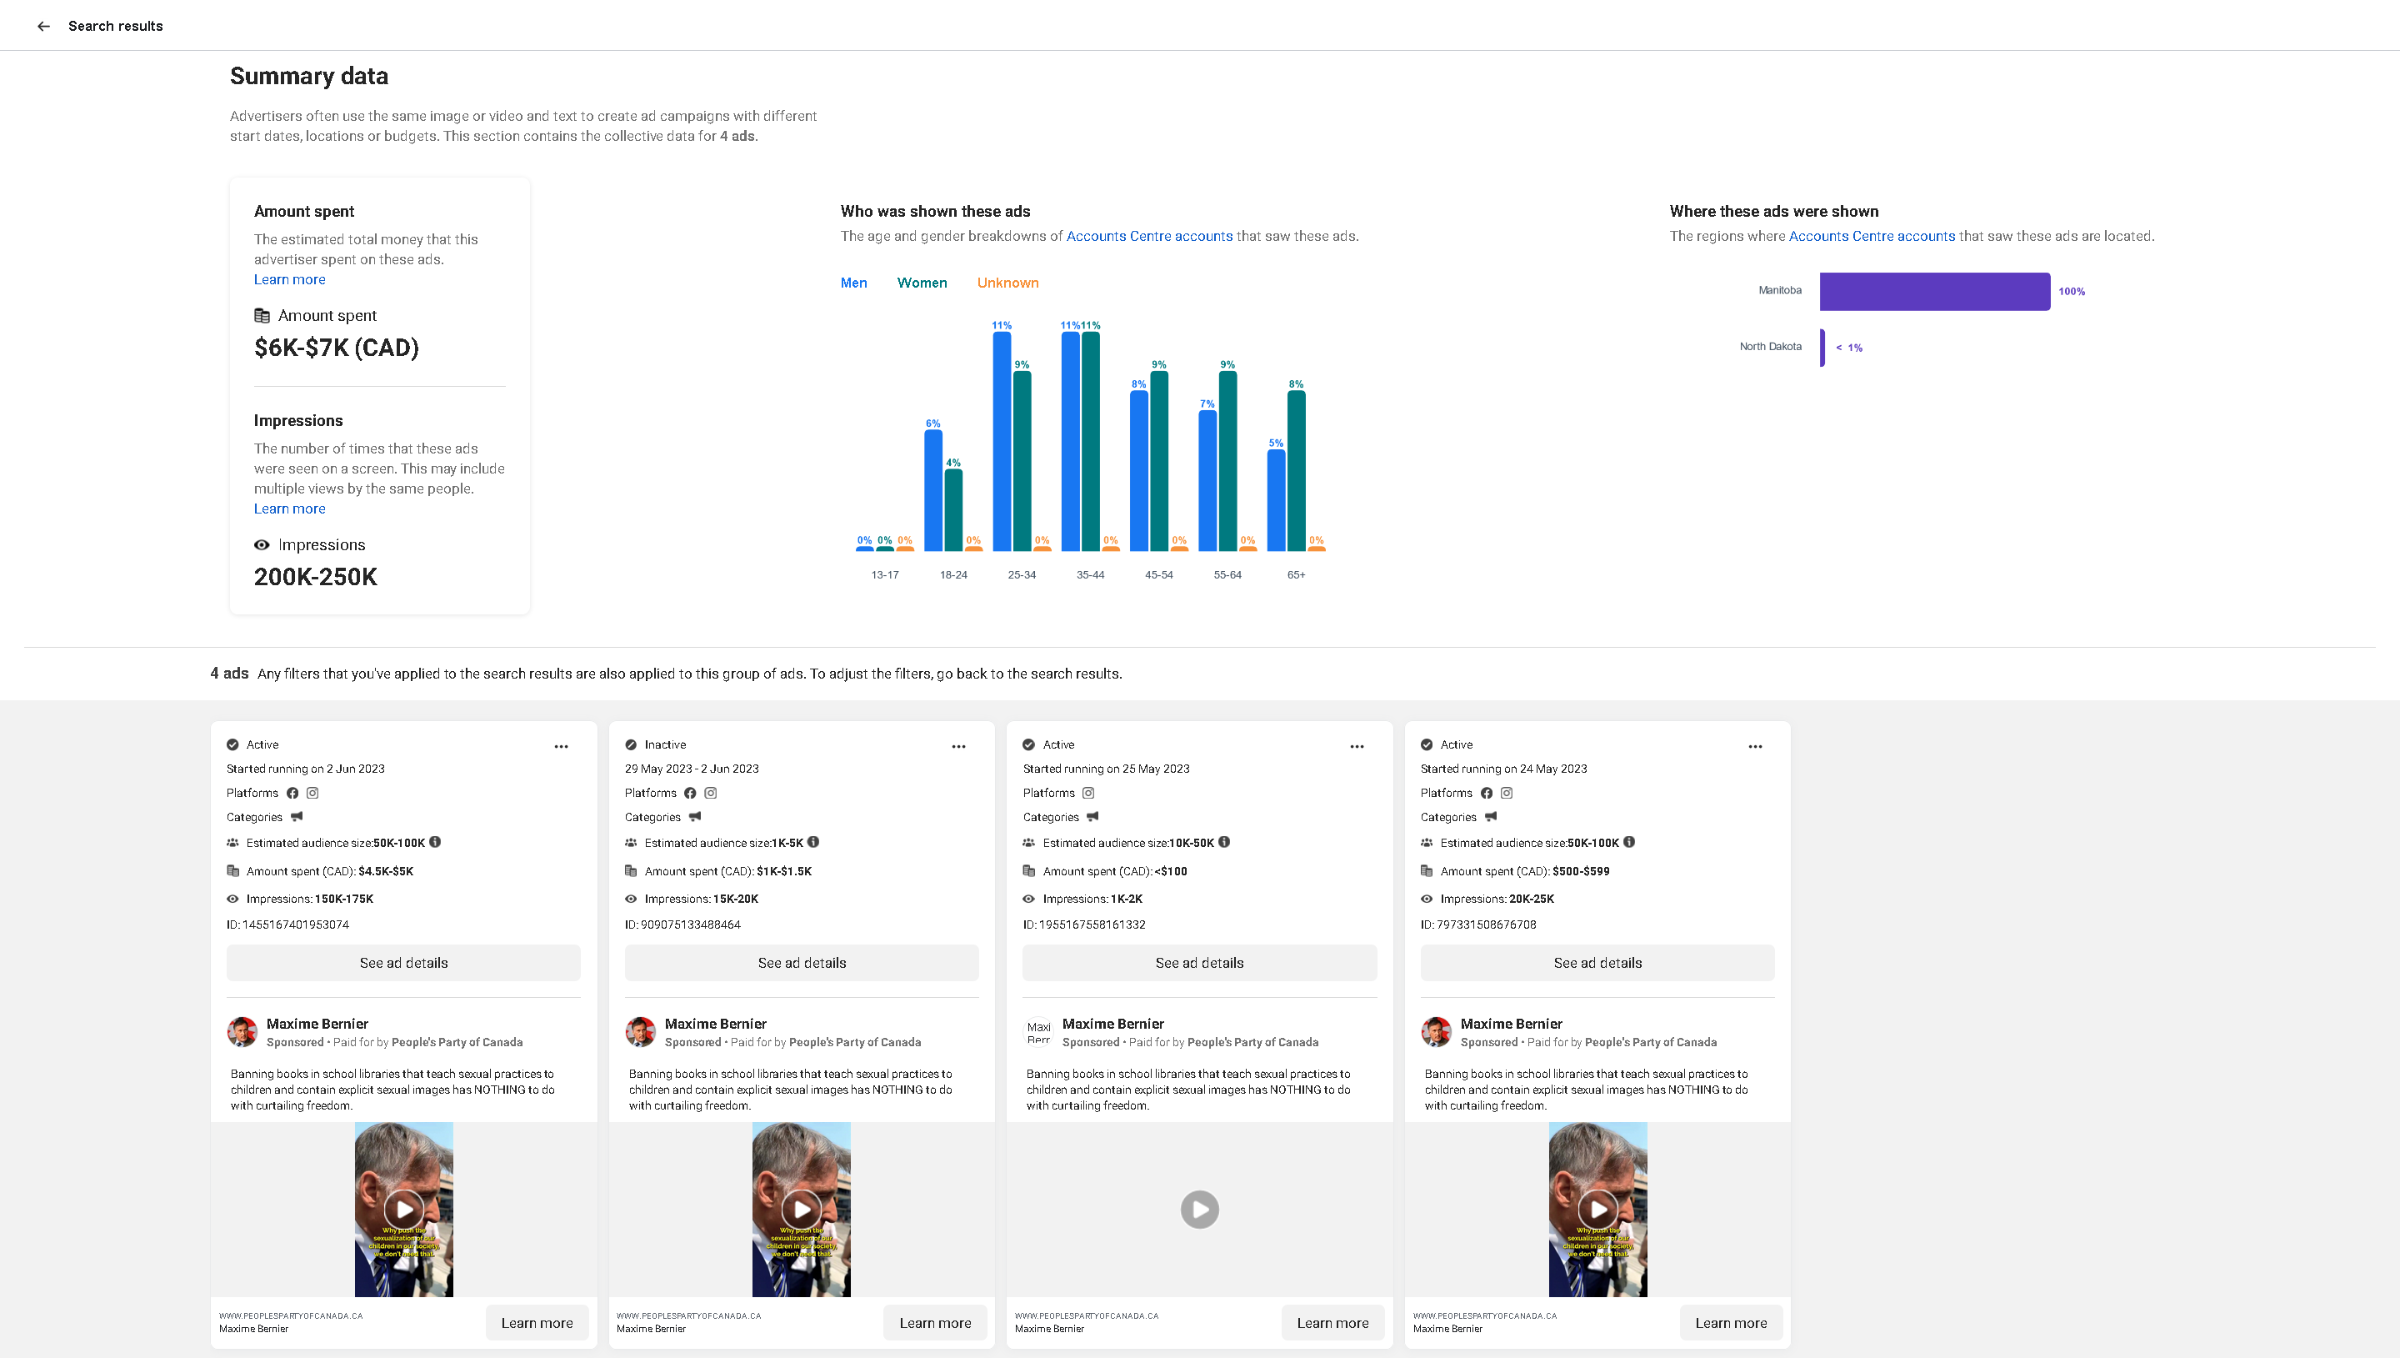Play the video in the 24 May 2023 ad
Image resolution: width=2400 pixels, height=1358 pixels.
[1598, 1209]
